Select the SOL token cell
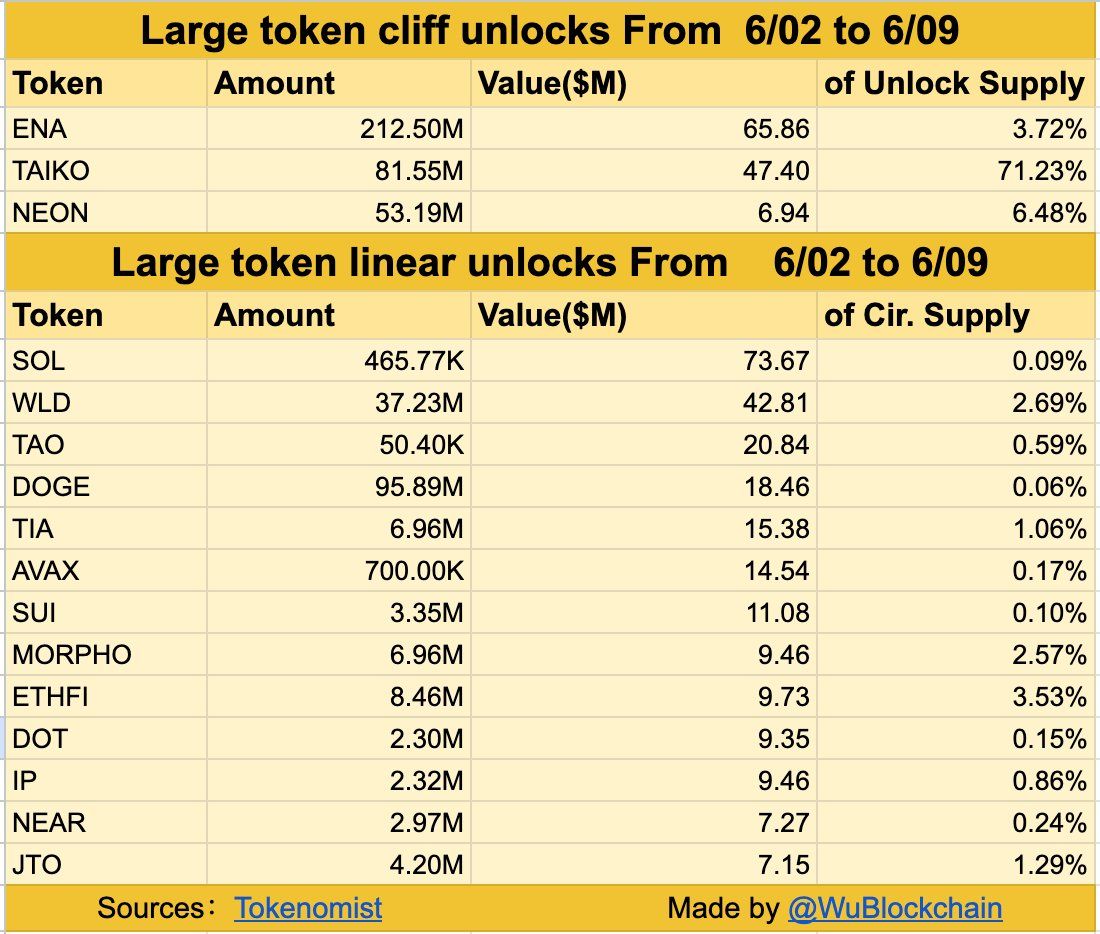Viewport: 1100px width, 934px height. [107, 360]
